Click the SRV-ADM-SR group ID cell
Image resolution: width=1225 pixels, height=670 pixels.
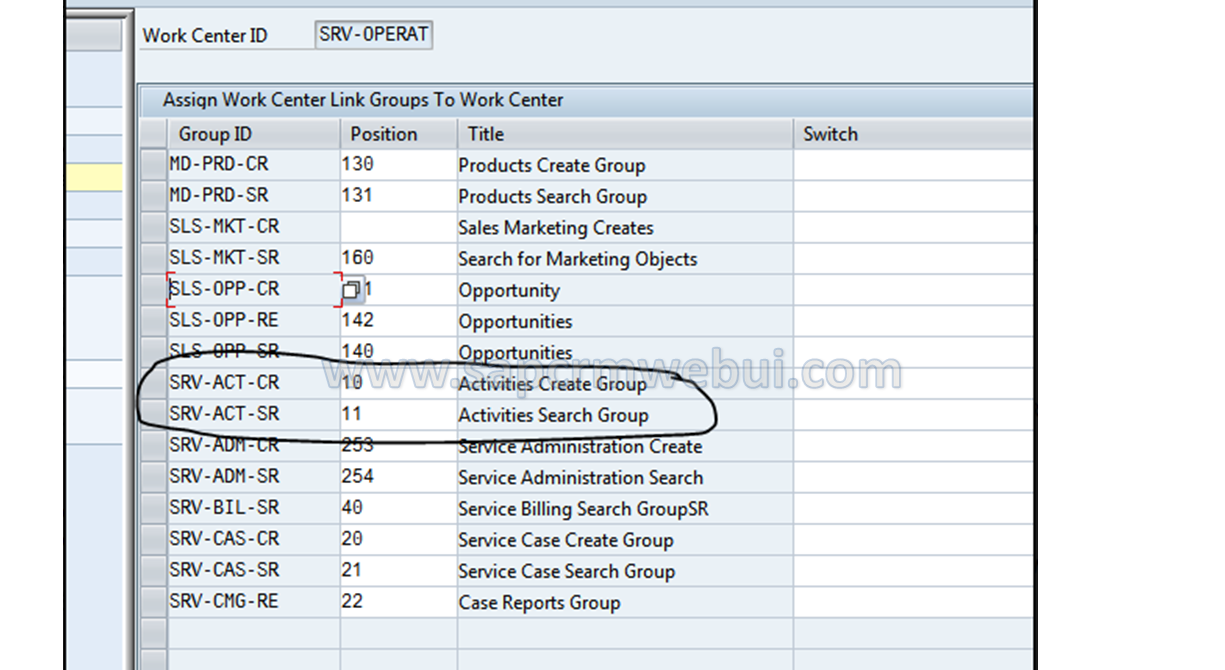coord(254,477)
